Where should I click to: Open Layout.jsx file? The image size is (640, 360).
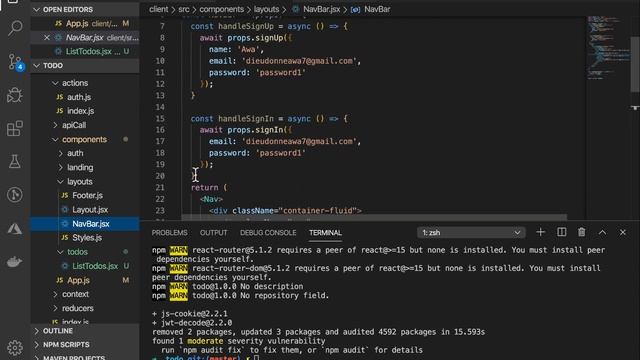(85, 210)
